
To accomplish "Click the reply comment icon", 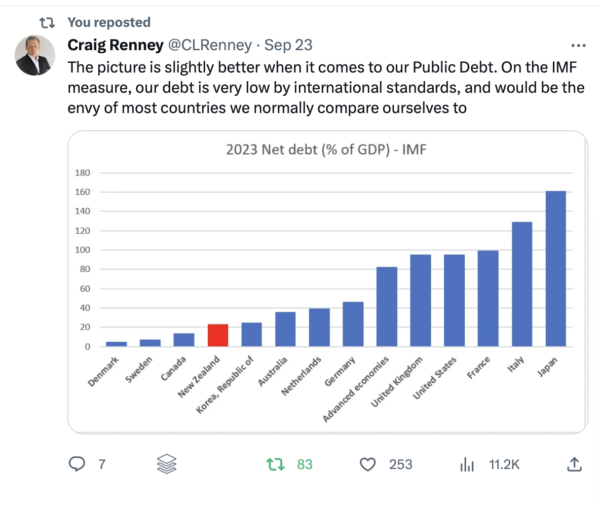I will coord(75,464).
